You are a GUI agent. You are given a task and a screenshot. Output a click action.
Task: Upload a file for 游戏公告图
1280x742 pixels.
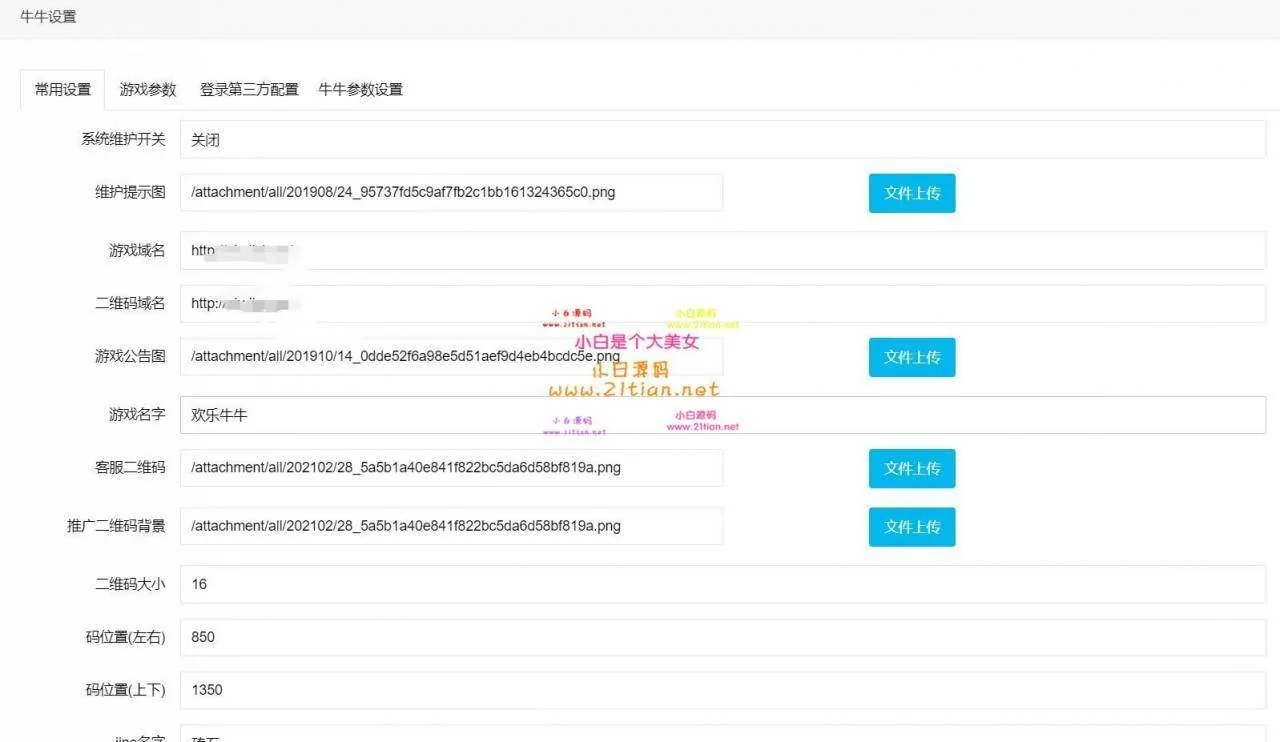(x=911, y=357)
